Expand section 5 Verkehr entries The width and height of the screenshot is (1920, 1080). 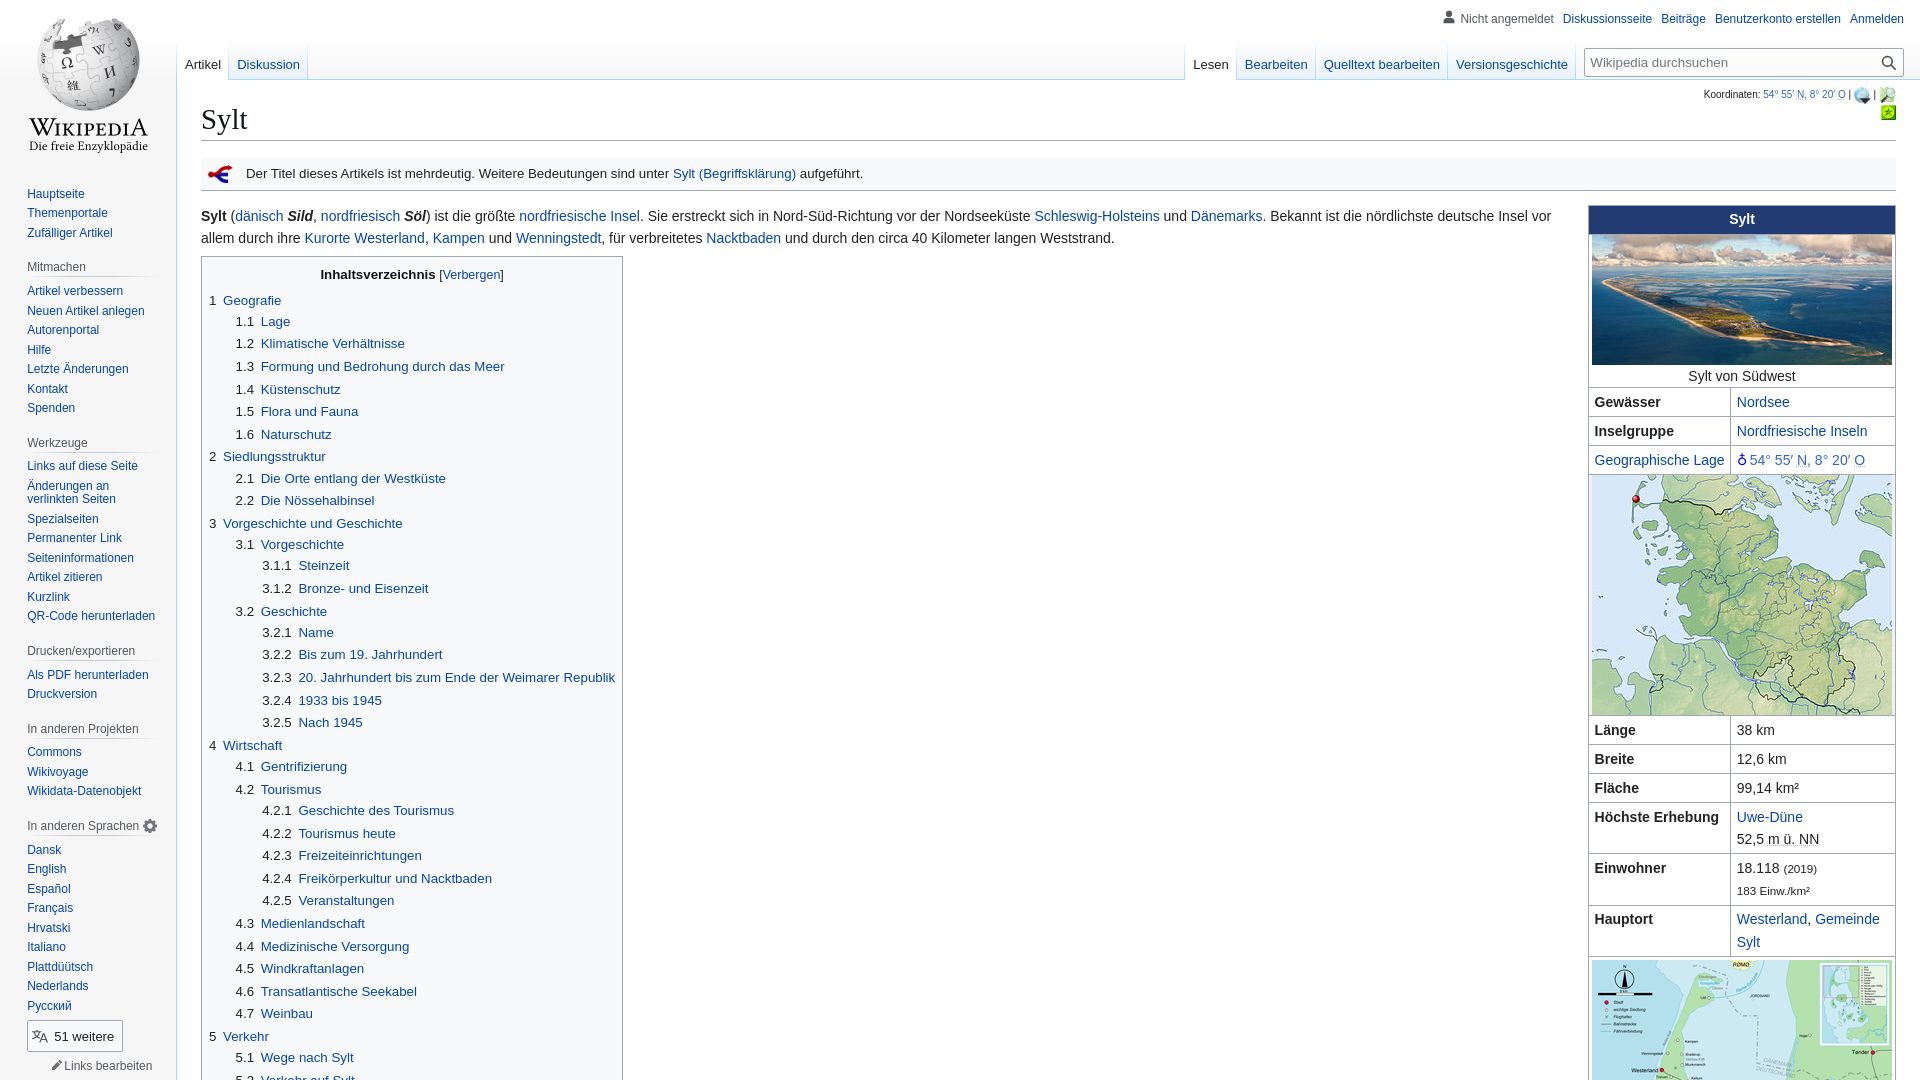245,1035
